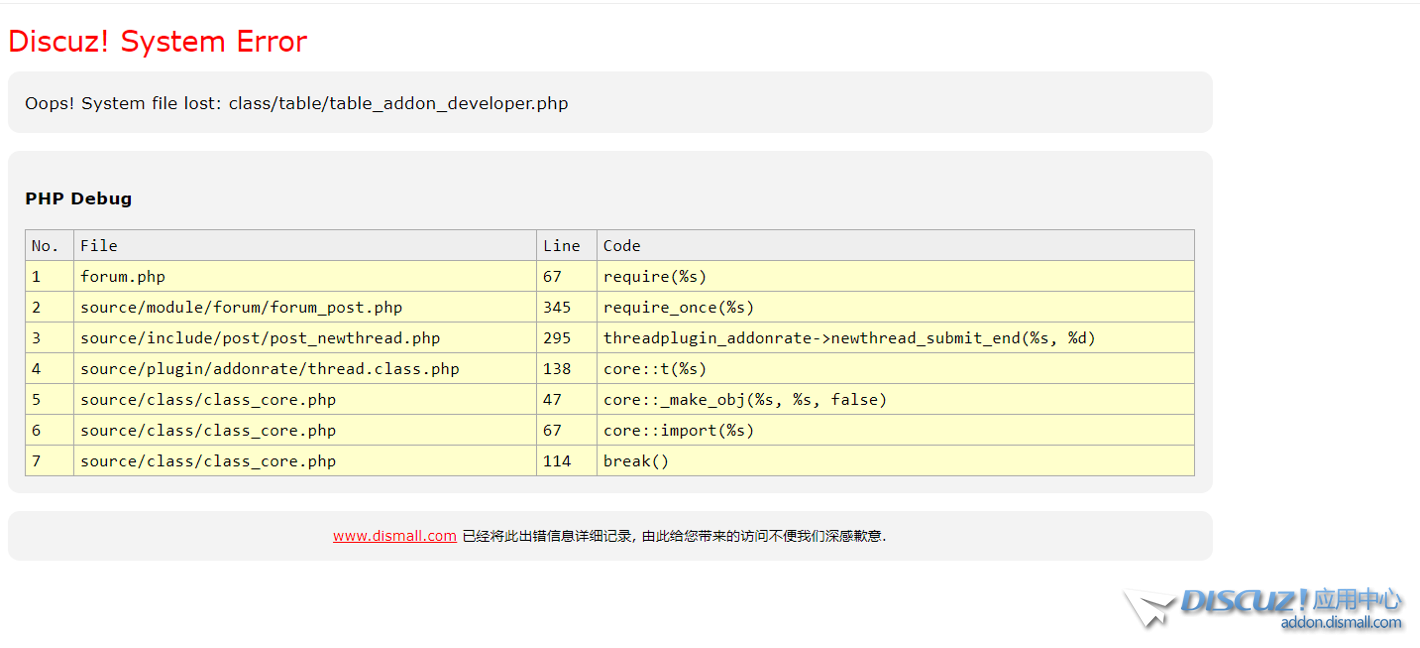Select the No. column header

45,246
